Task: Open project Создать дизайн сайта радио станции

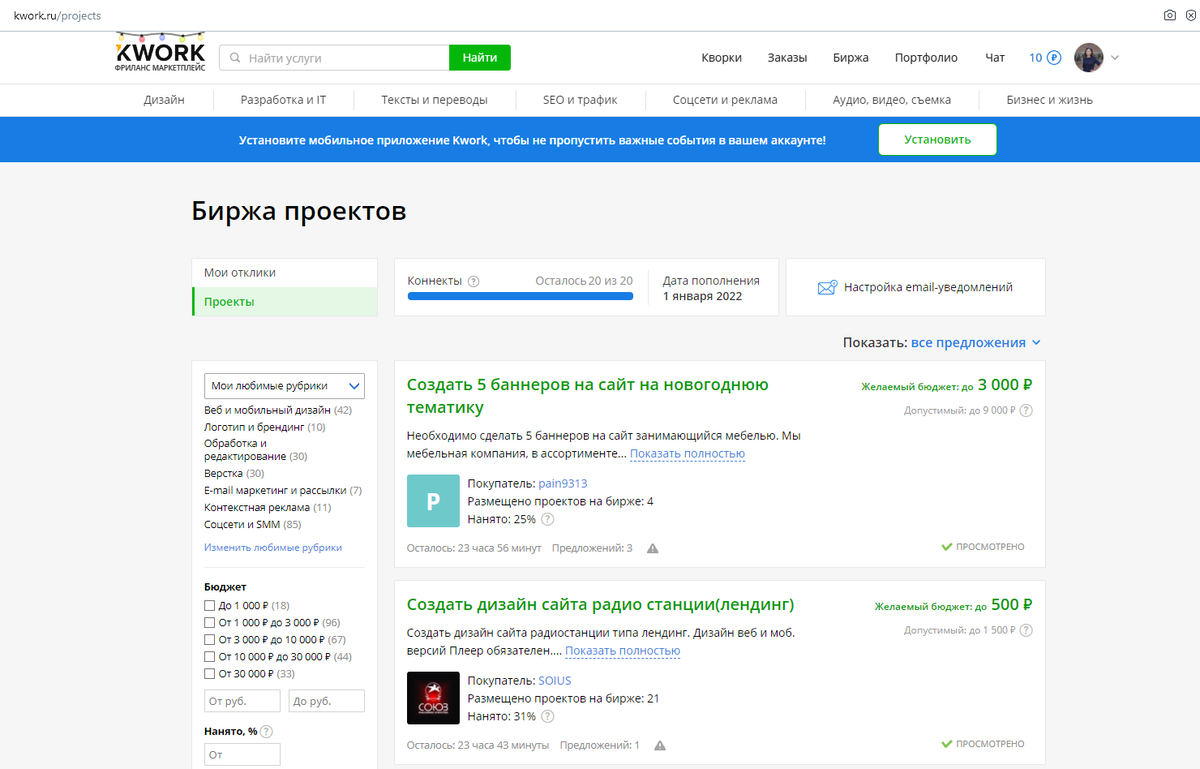Action: coord(601,605)
